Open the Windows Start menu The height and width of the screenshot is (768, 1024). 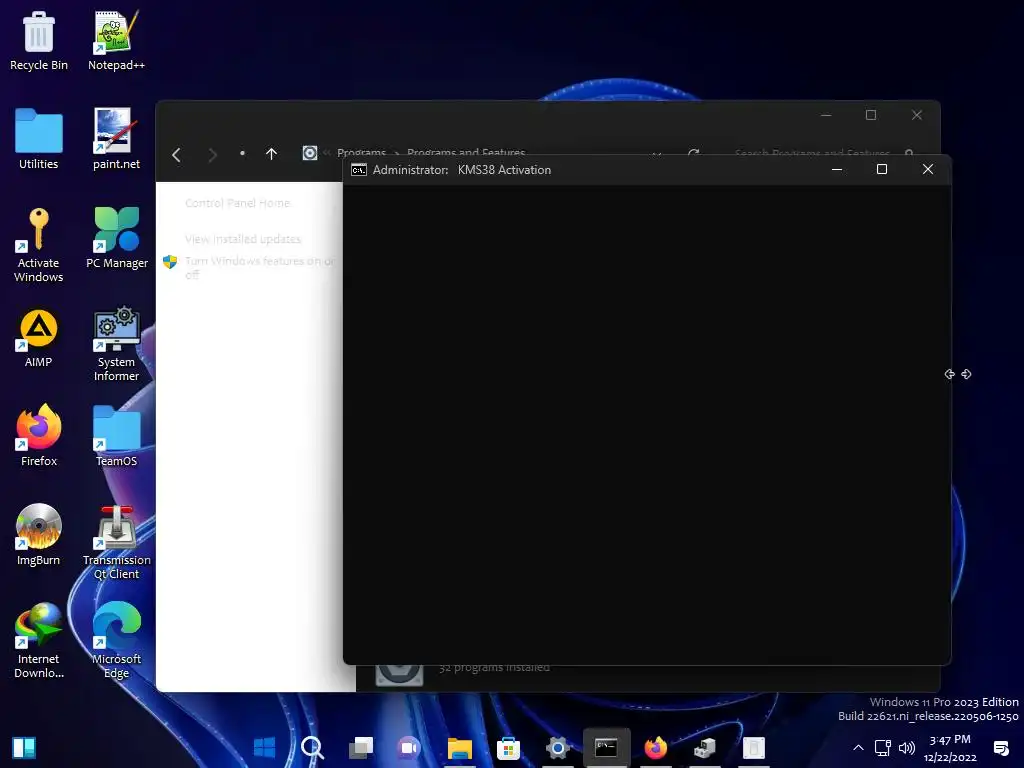(264, 748)
